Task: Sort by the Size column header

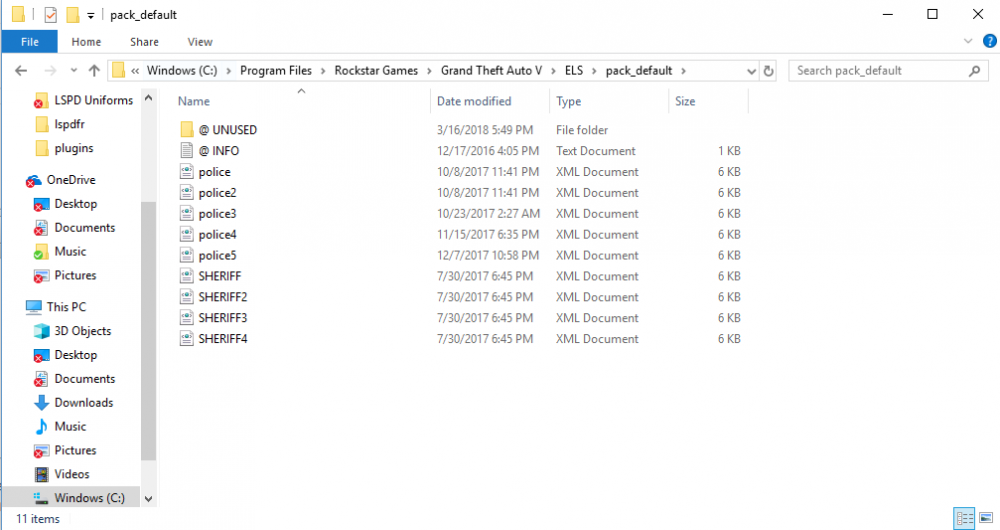Action: point(685,101)
